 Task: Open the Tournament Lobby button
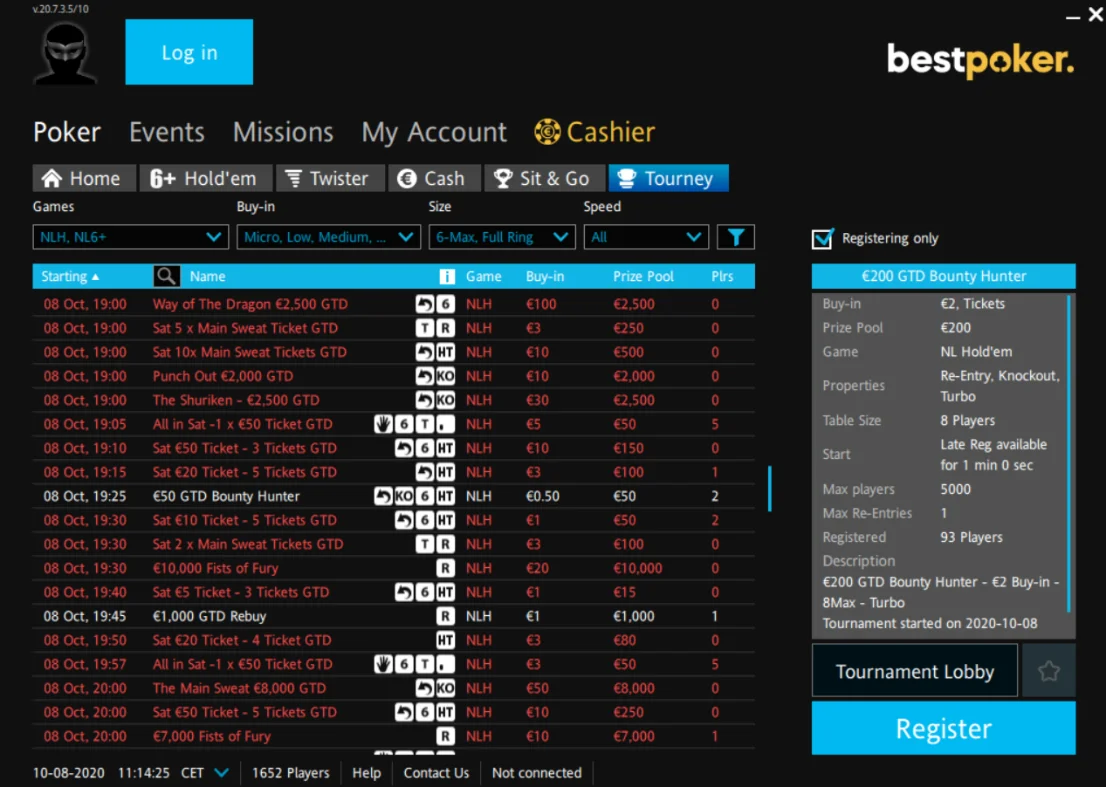(915, 671)
